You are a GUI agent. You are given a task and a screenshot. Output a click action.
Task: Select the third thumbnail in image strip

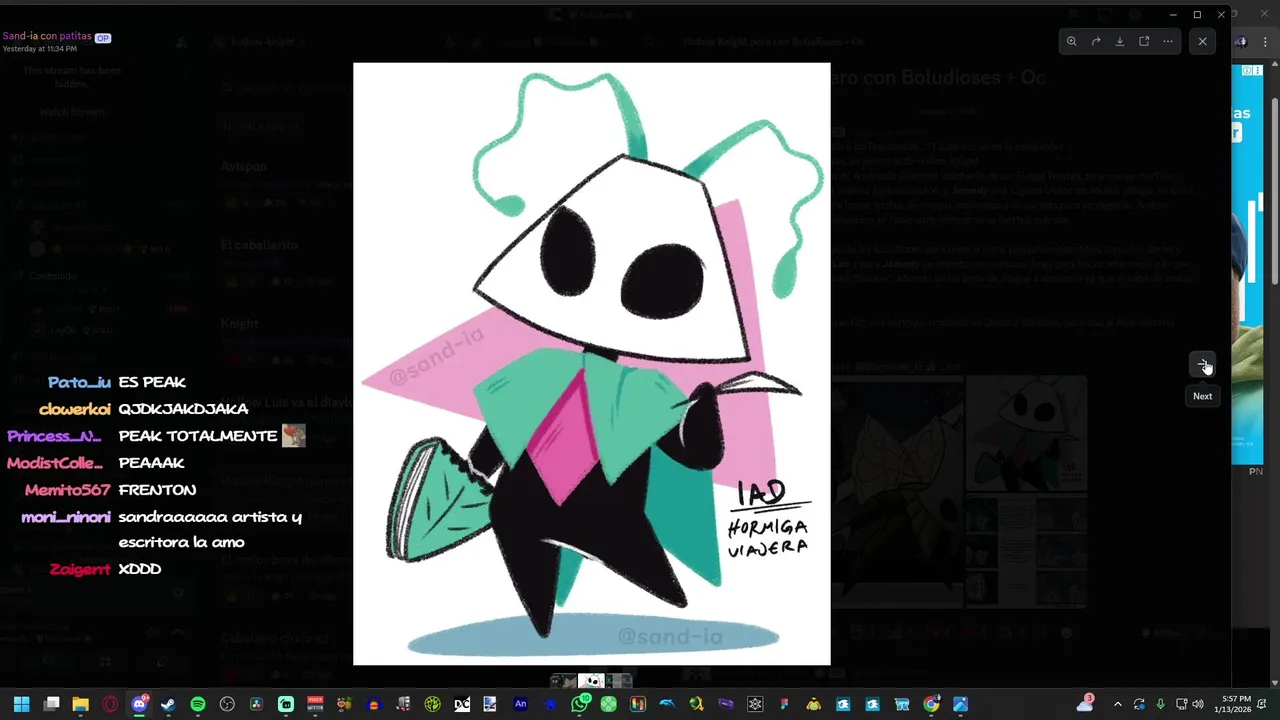pyautogui.click(x=619, y=681)
